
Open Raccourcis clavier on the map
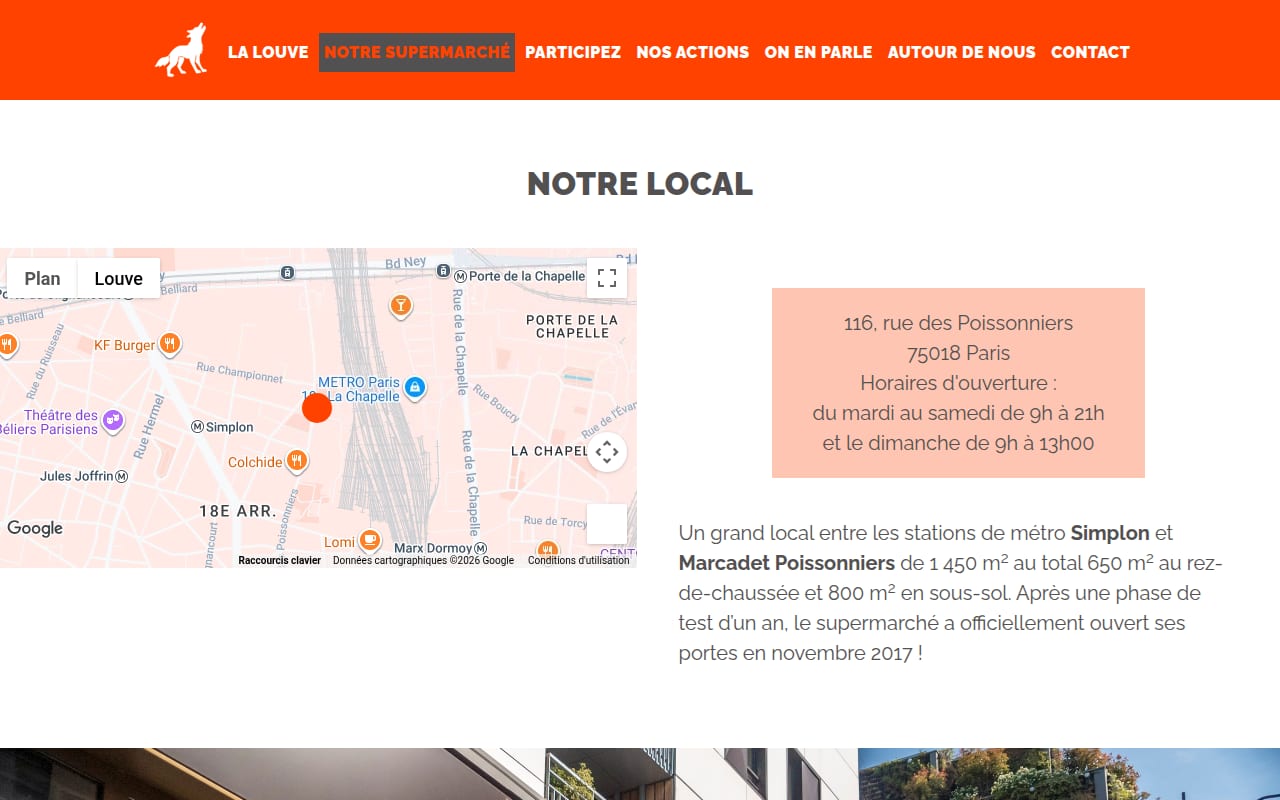click(280, 561)
